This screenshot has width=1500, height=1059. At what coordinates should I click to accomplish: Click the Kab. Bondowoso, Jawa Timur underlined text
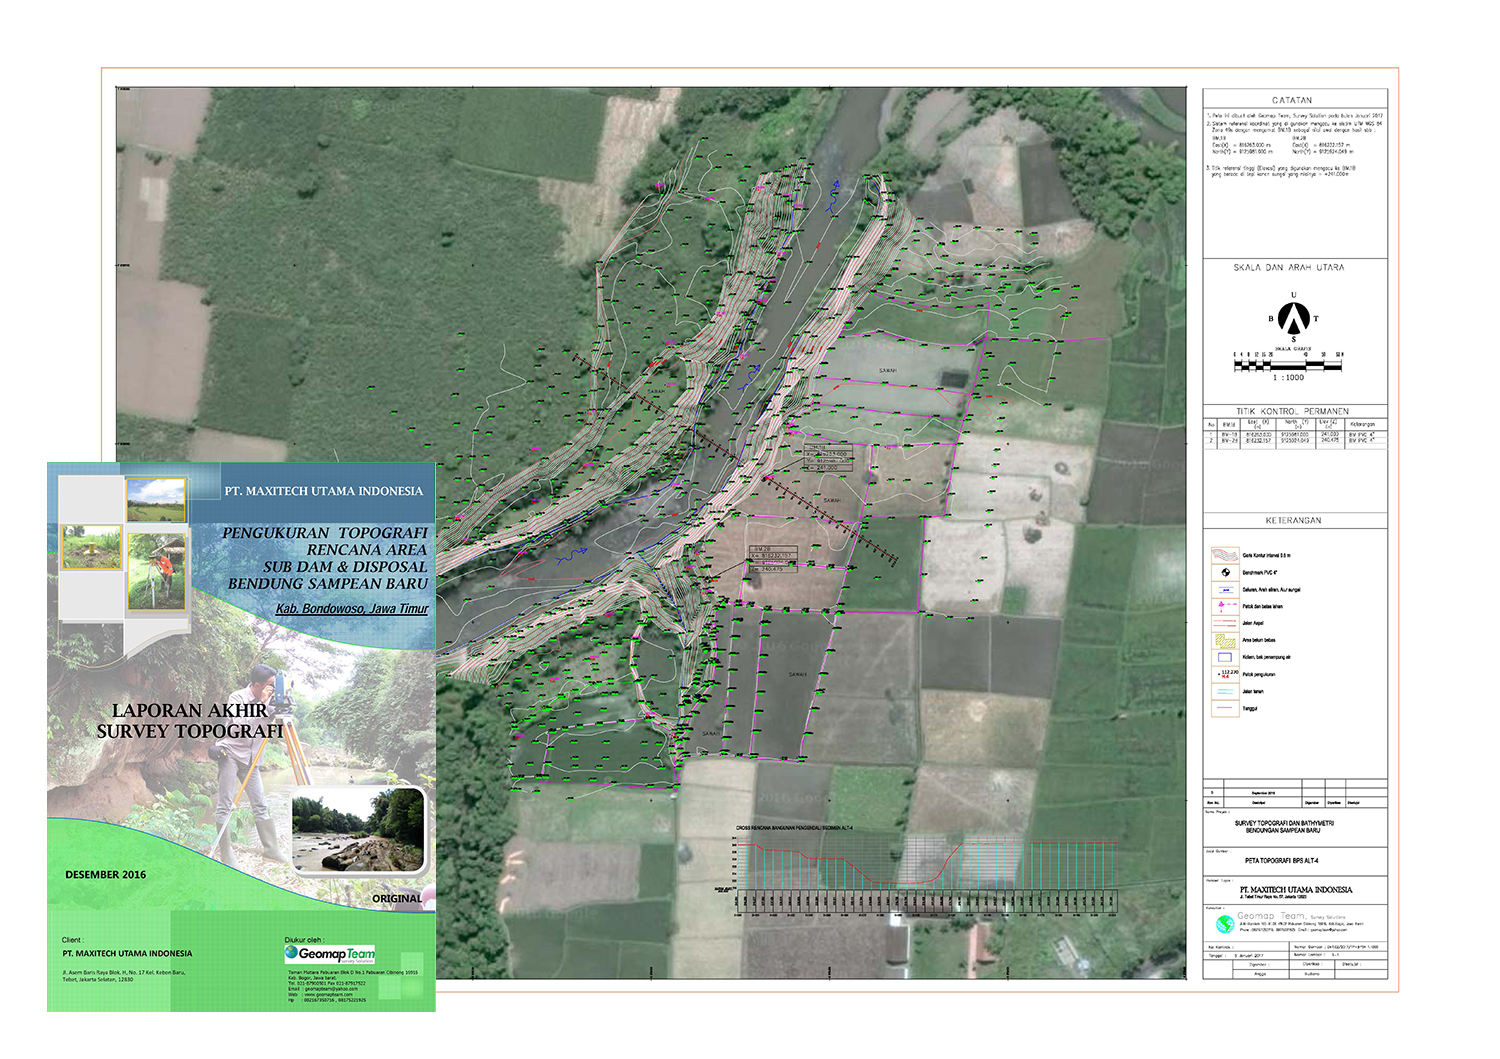(352, 609)
